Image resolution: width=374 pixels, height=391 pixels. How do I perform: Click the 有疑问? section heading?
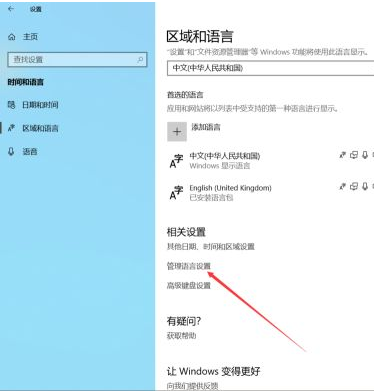tap(184, 321)
